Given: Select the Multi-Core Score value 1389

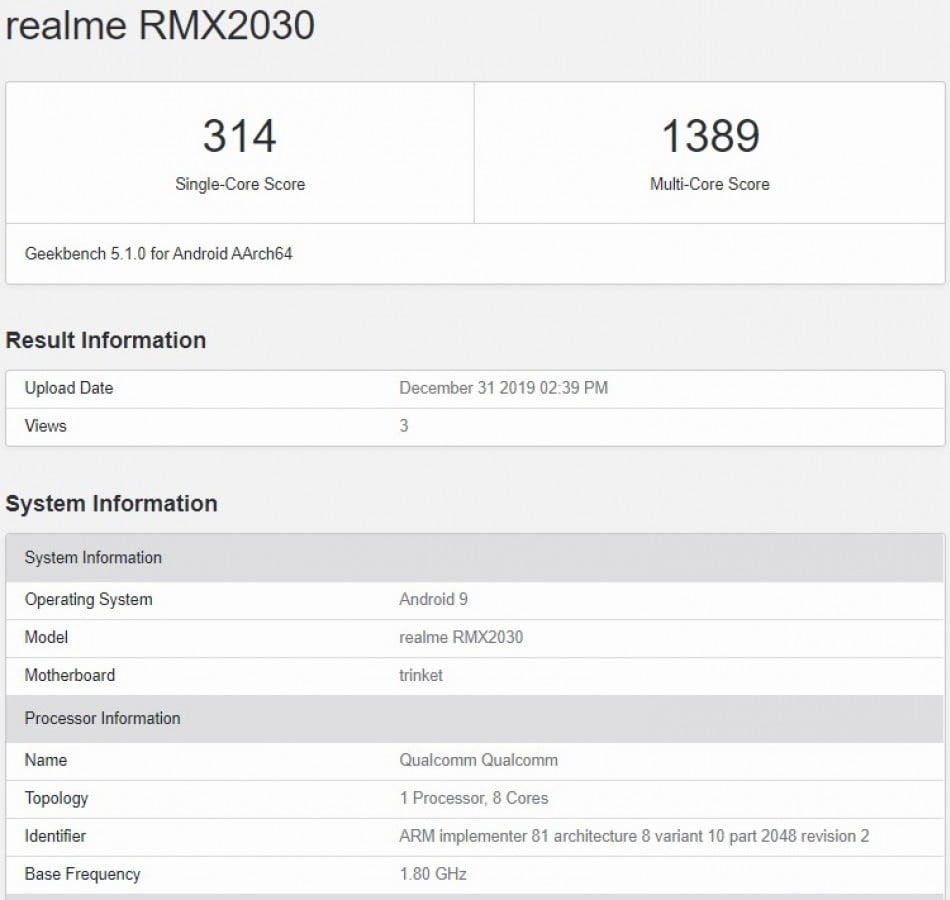Looking at the screenshot, I should 709,137.
